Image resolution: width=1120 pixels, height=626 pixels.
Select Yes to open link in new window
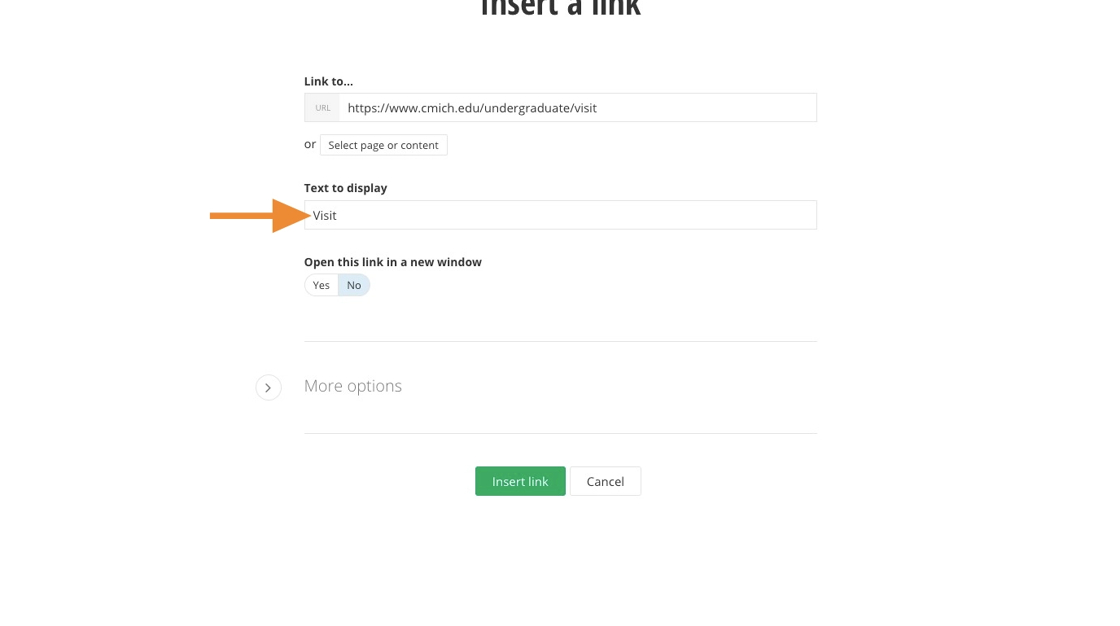point(321,285)
